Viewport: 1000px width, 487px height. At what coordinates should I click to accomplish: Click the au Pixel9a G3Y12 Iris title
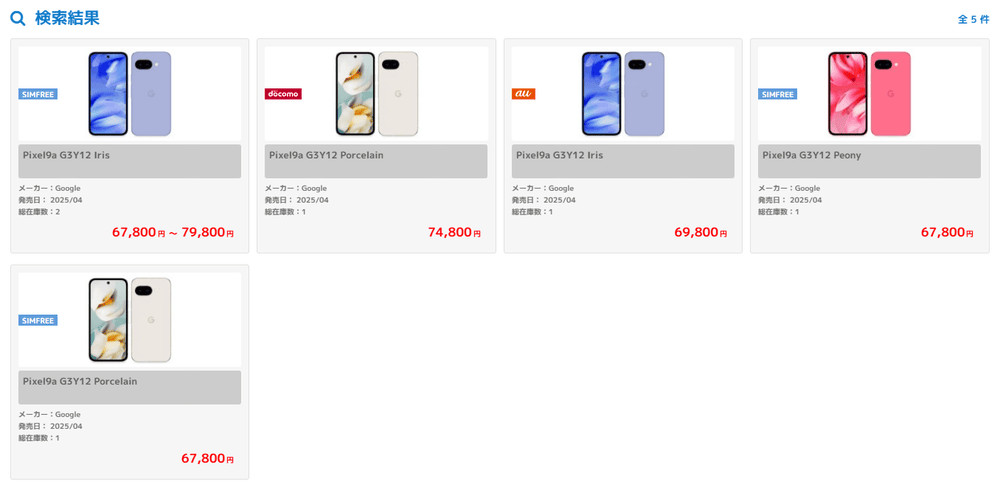pos(559,156)
